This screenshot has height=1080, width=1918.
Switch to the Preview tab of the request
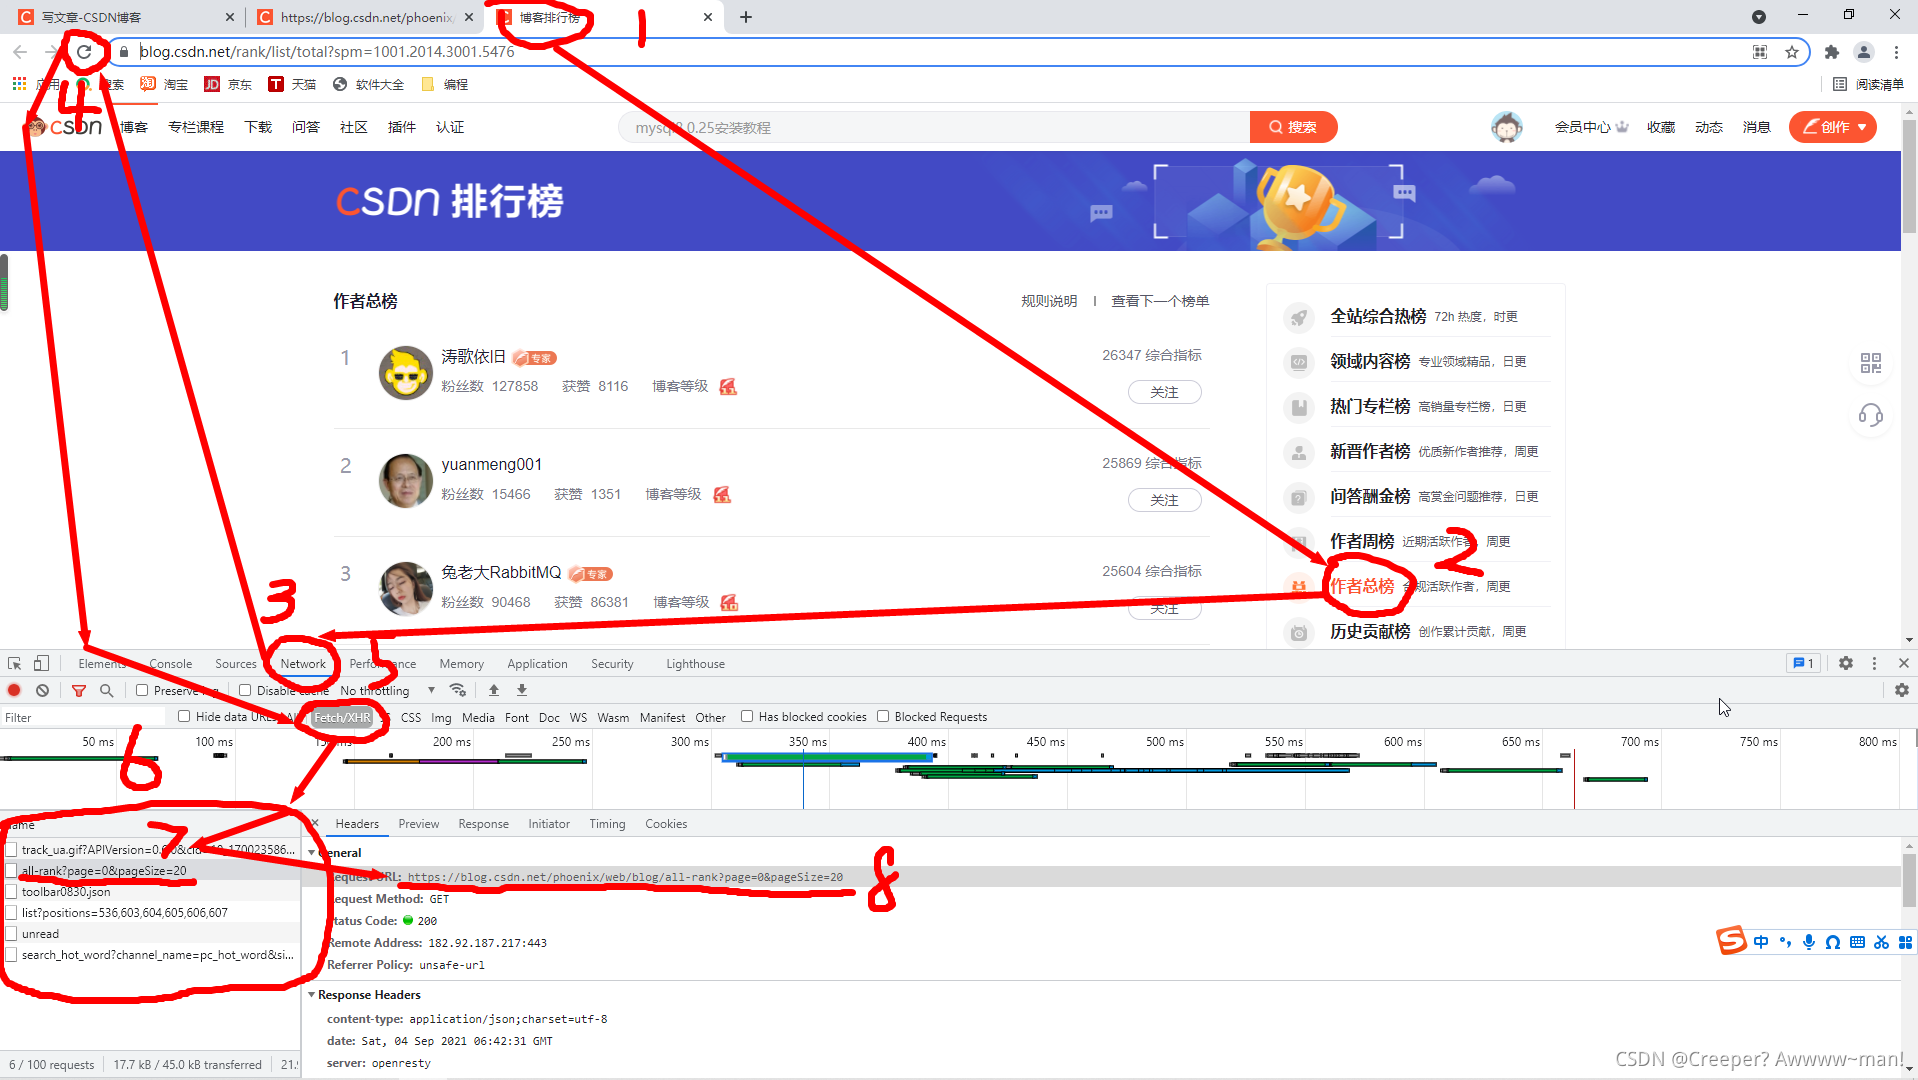418,823
